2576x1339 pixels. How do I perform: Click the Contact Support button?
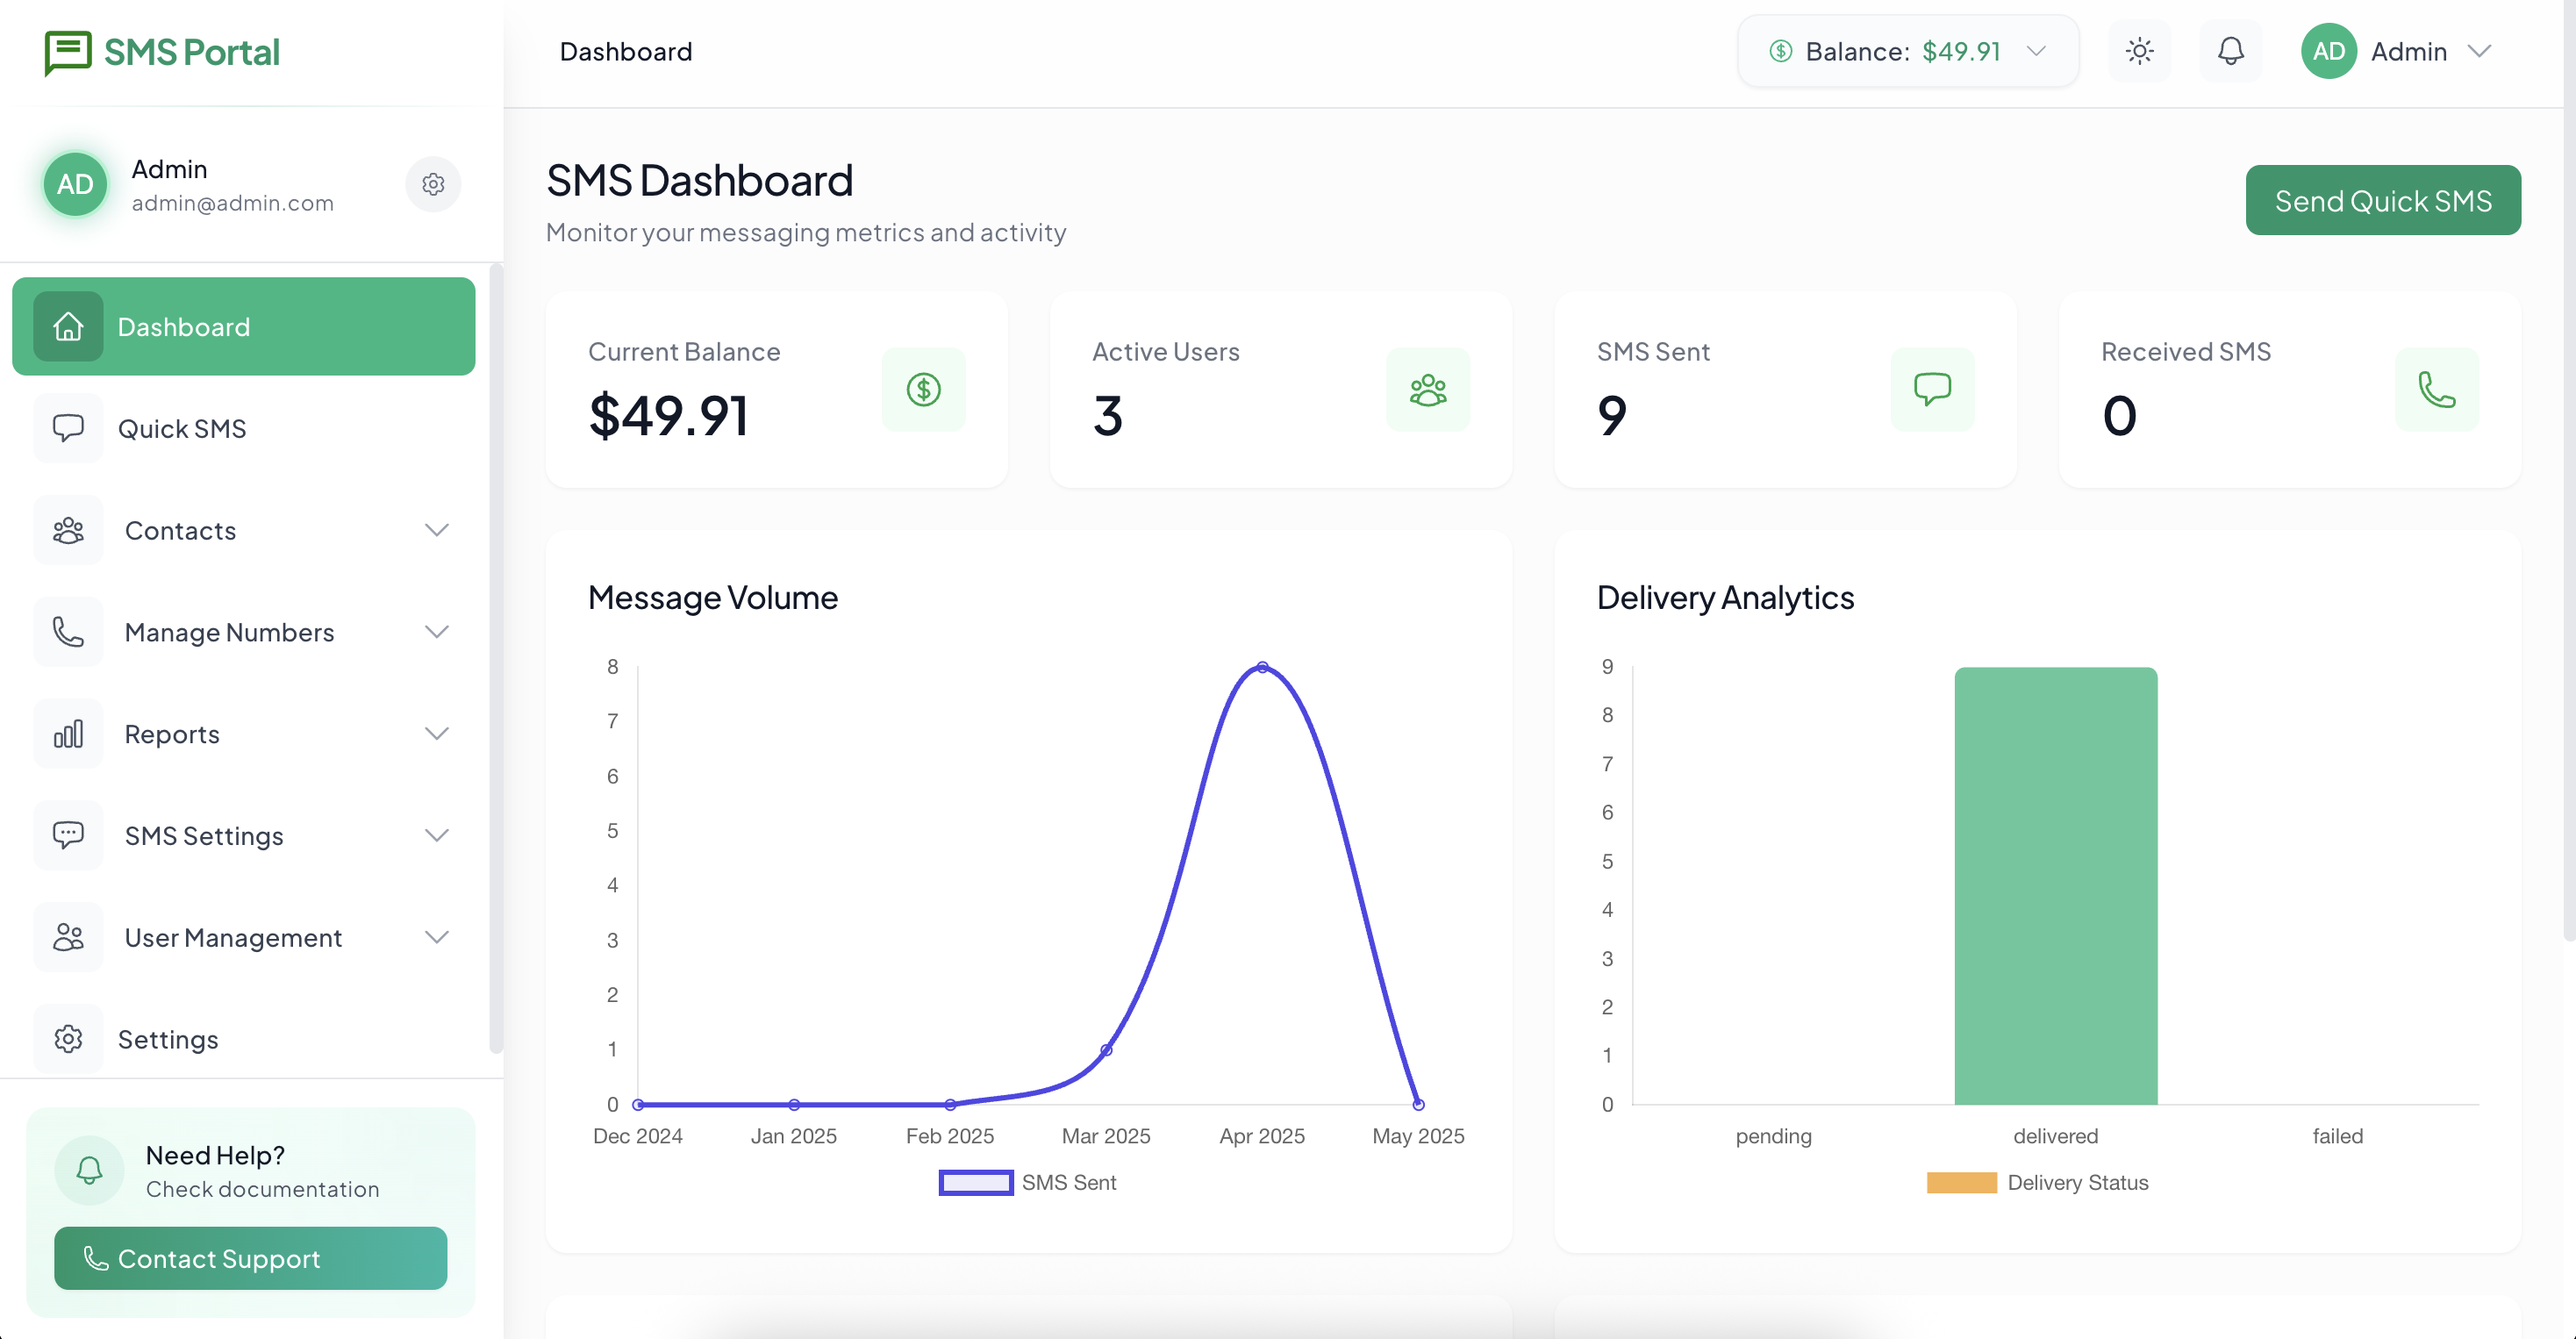tap(250, 1258)
